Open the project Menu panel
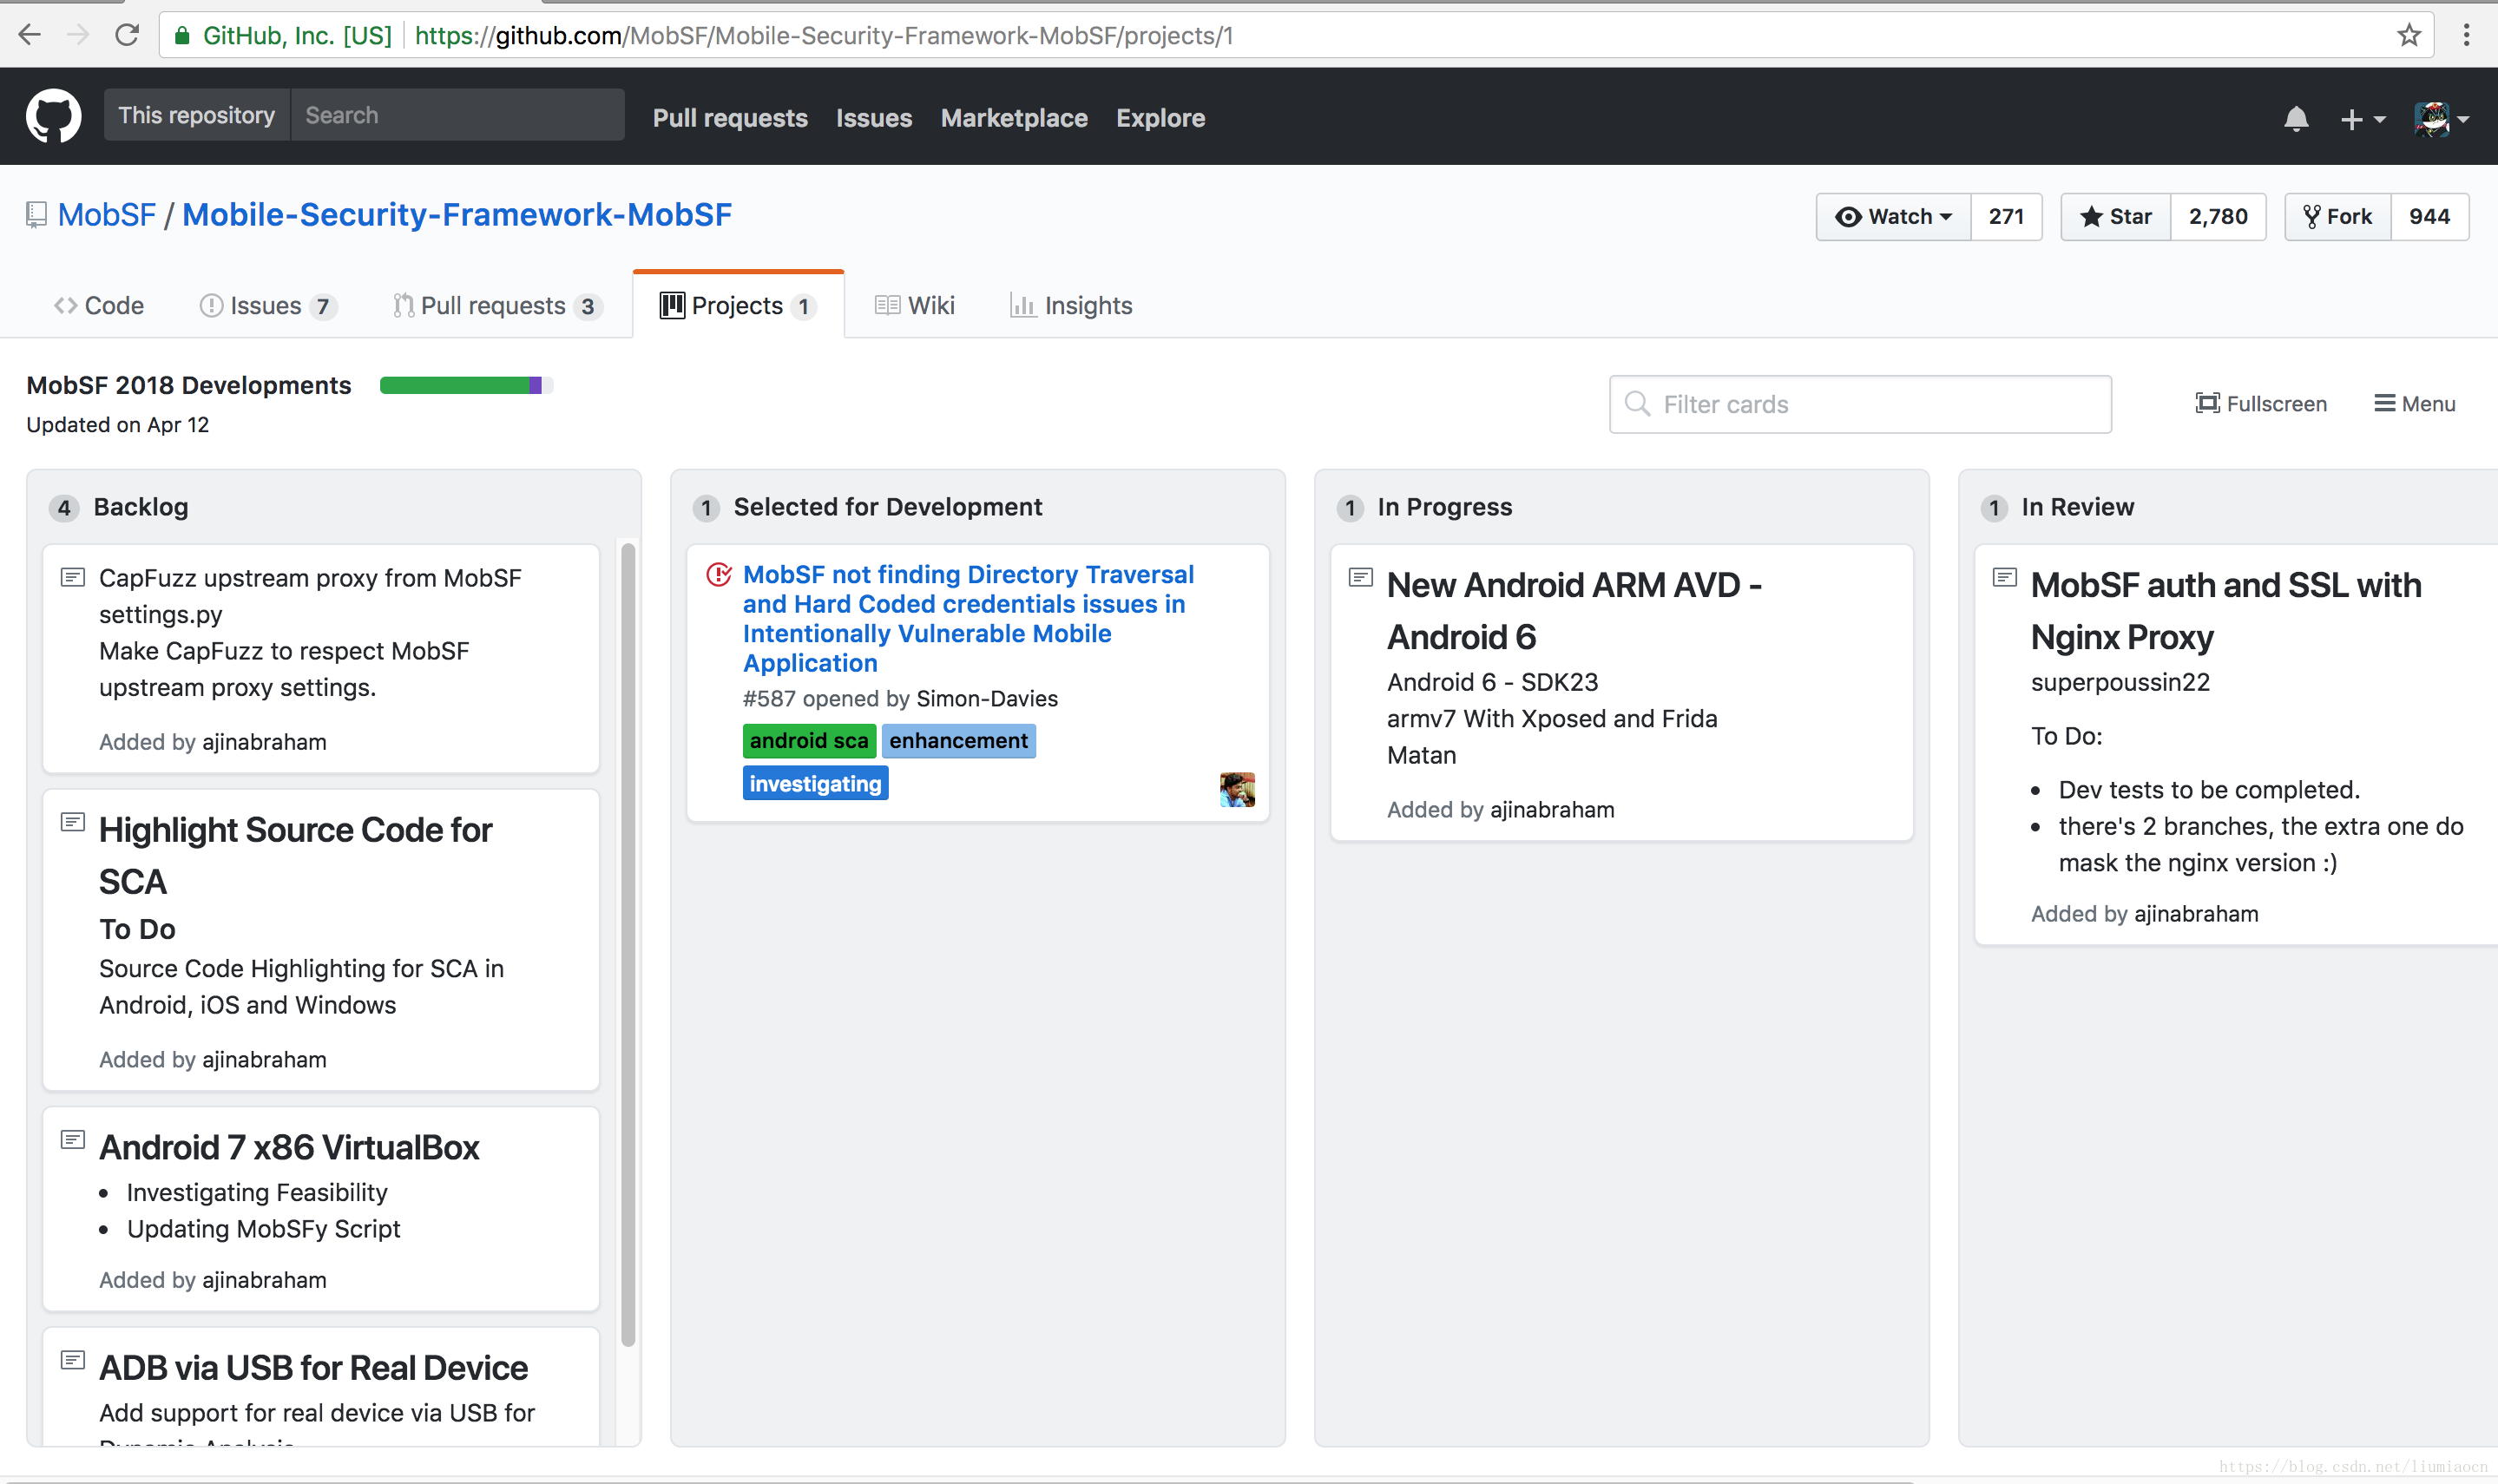The width and height of the screenshot is (2498, 1484). click(2414, 403)
